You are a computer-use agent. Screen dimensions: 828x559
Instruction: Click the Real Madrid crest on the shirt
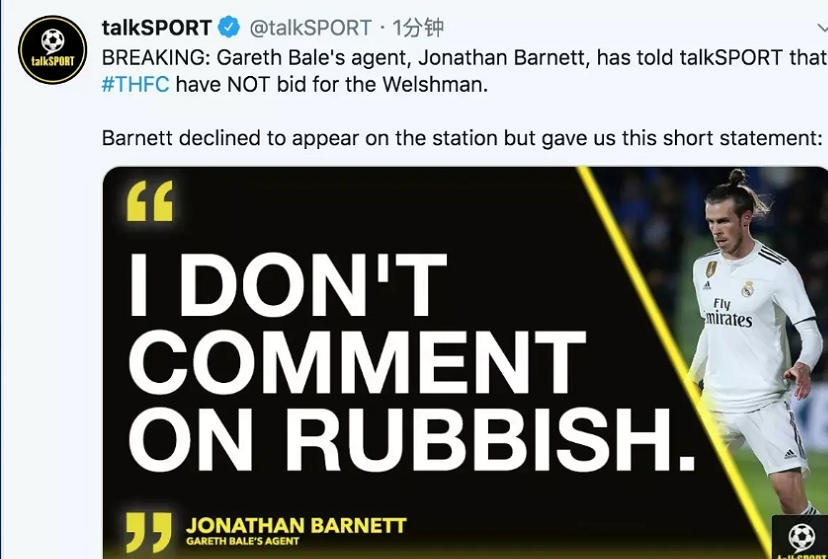coord(747,288)
